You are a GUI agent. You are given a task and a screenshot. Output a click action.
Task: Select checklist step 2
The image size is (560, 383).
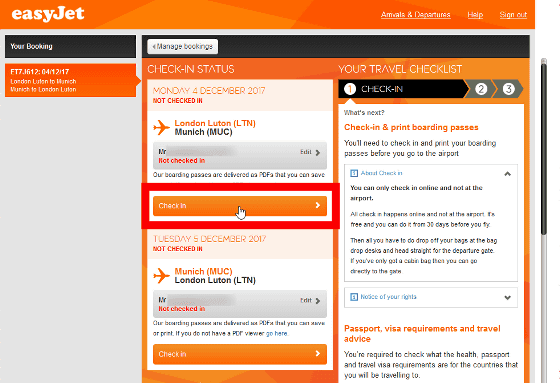(481, 89)
